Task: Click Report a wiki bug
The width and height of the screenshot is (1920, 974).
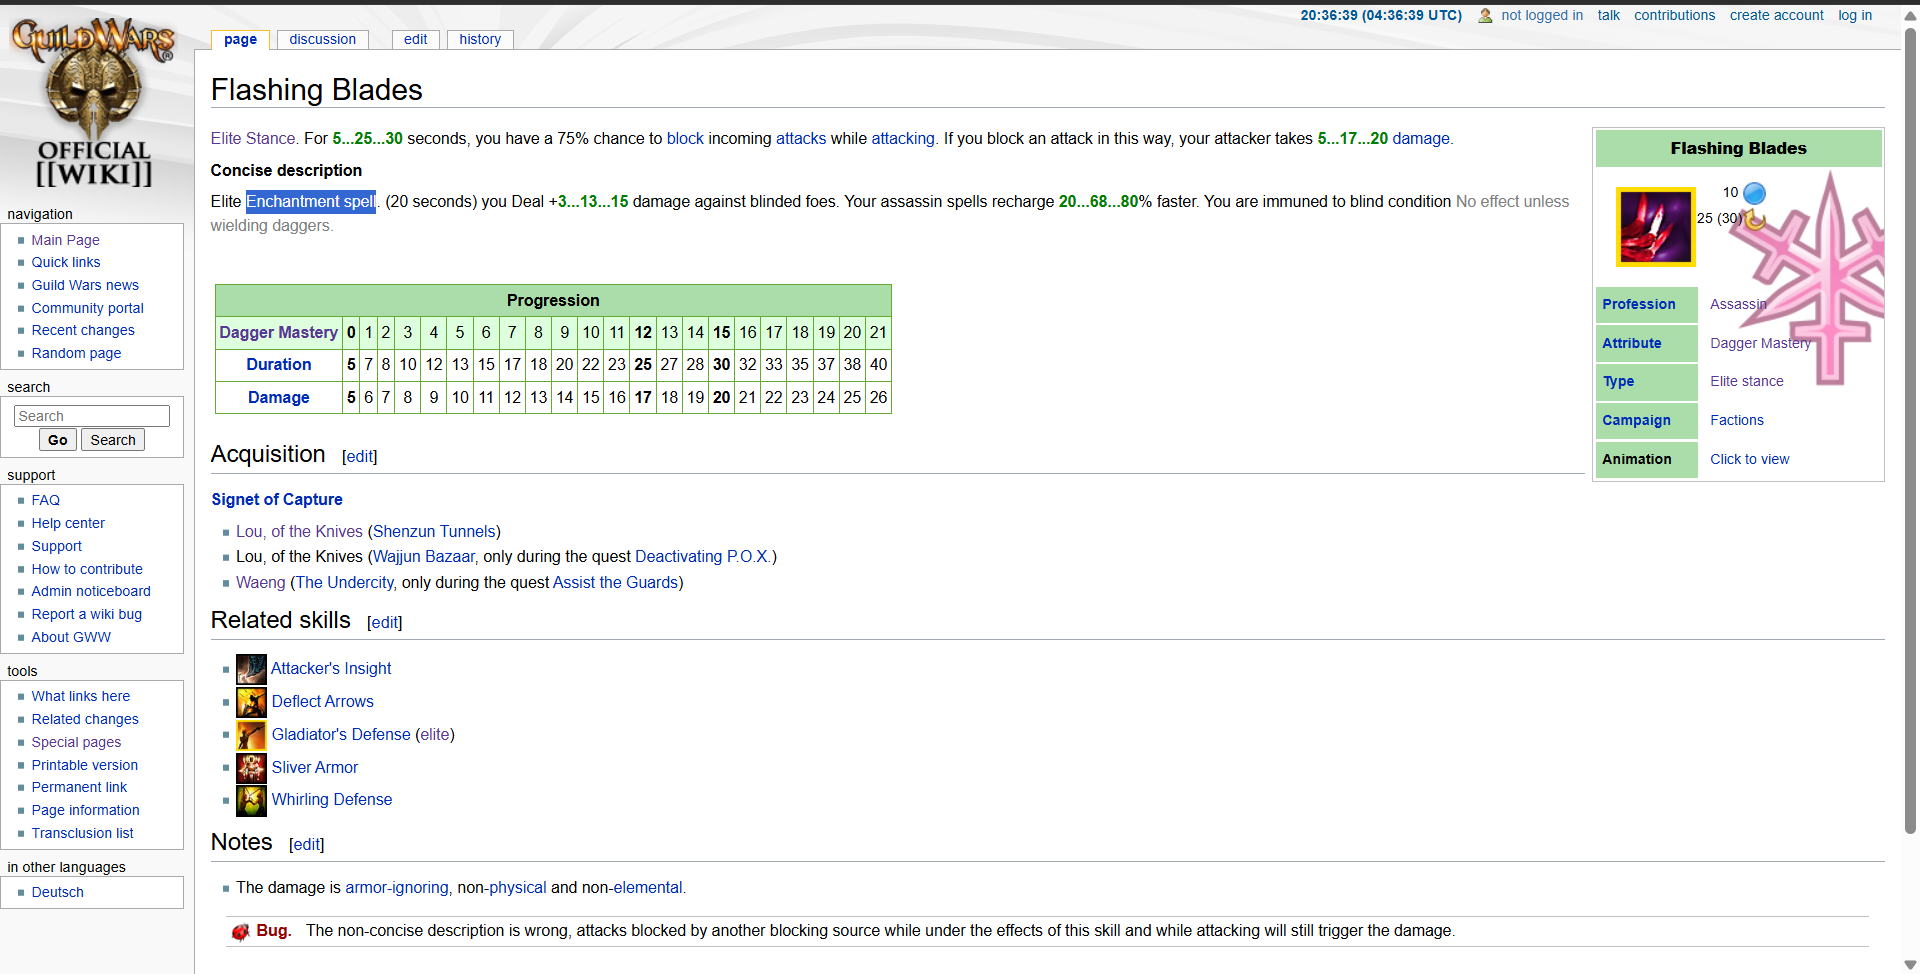Action: click(87, 614)
